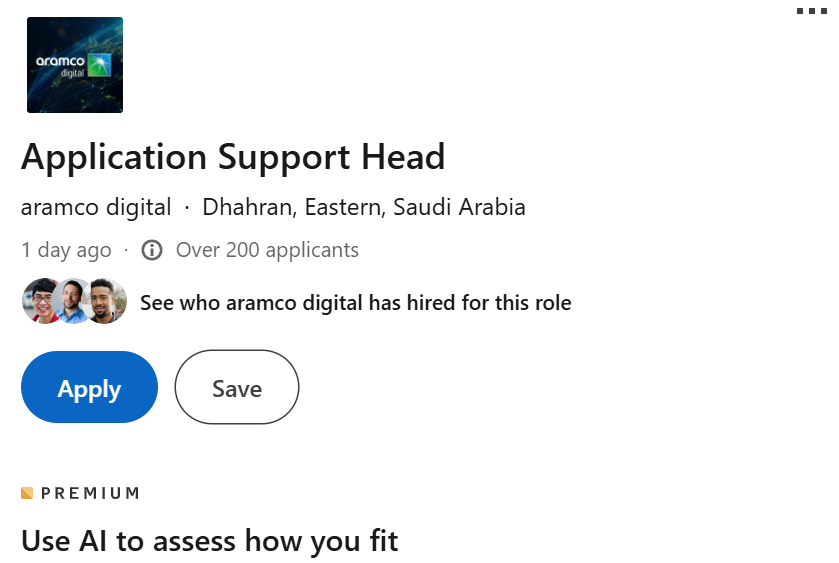Click the first profile avatar with glasses
839x563 pixels.
(44, 301)
